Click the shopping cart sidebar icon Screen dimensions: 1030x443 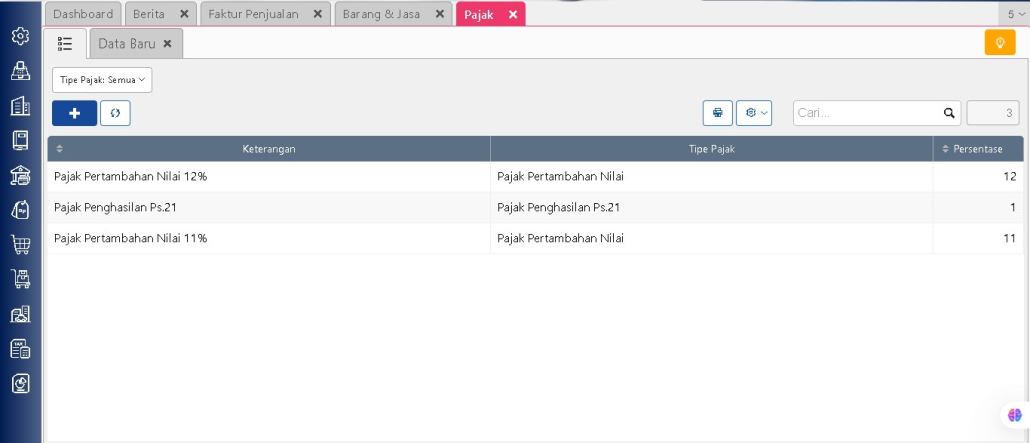coord(20,244)
